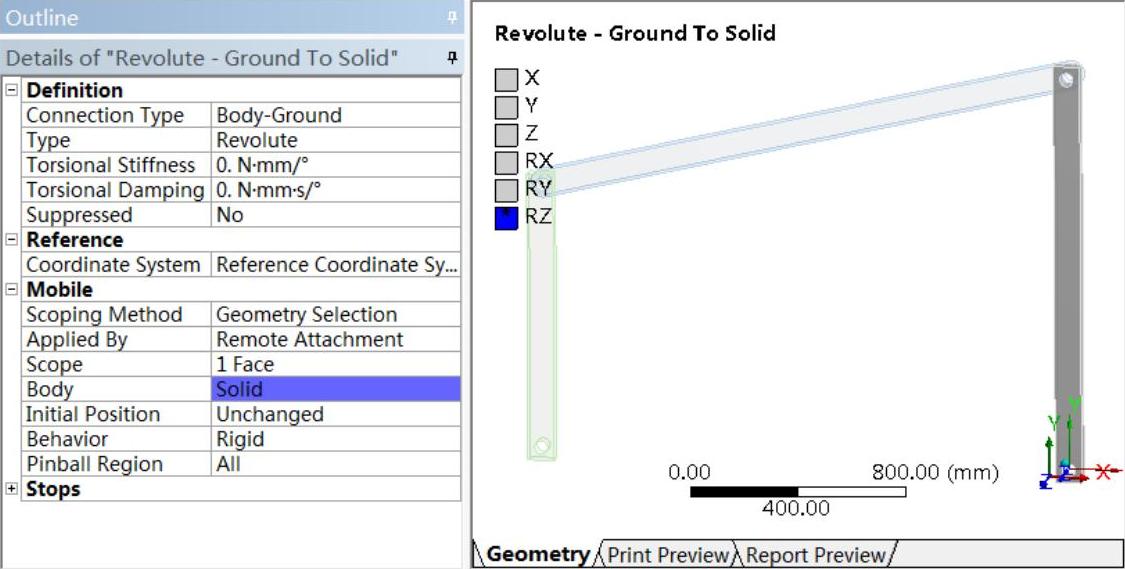Viewport: 1125px width, 569px height.
Task: Collapse the Definition section
Action: [x=11, y=91]
